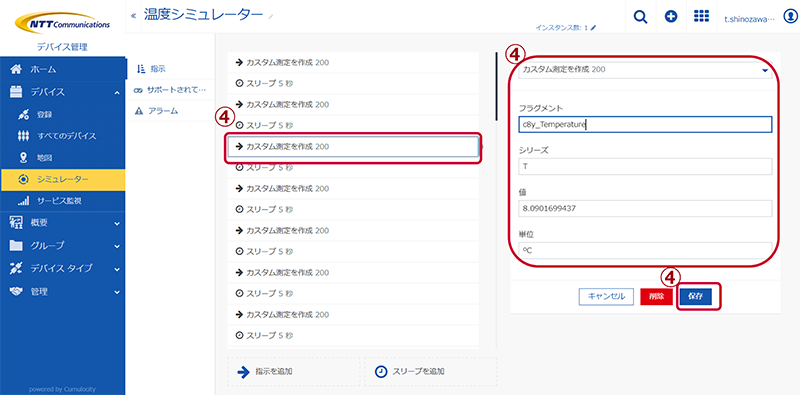This screenshot has width=800, height=395.
Task: Open the search magnifier icon
Action: pos(640,16)
